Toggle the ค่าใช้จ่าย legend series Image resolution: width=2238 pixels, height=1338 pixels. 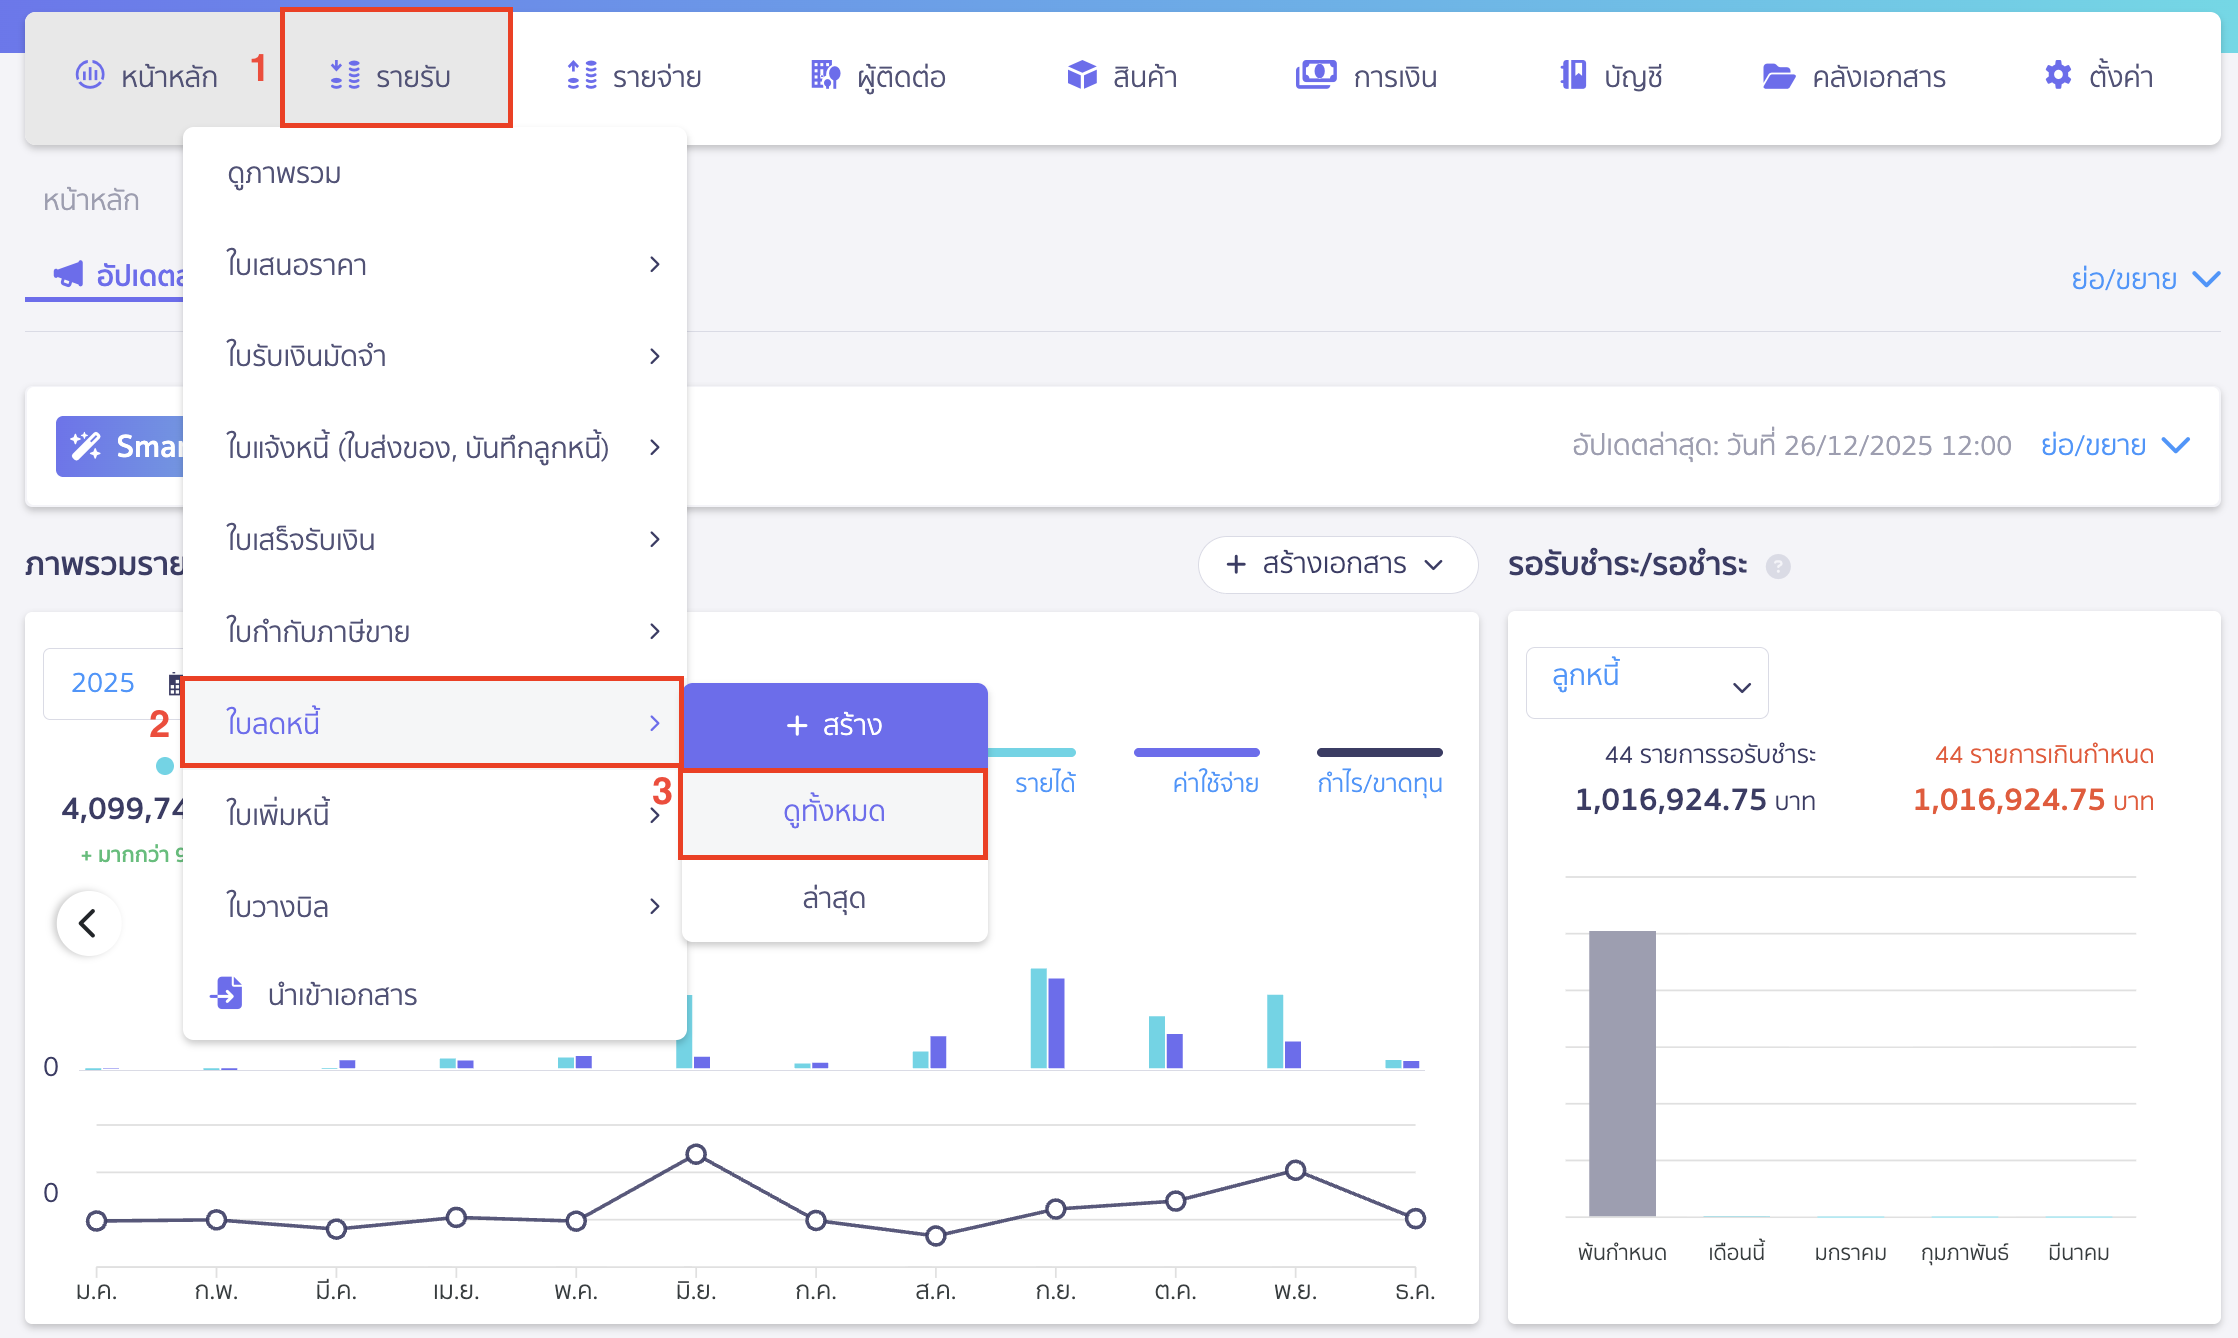tap(1215, 781)
